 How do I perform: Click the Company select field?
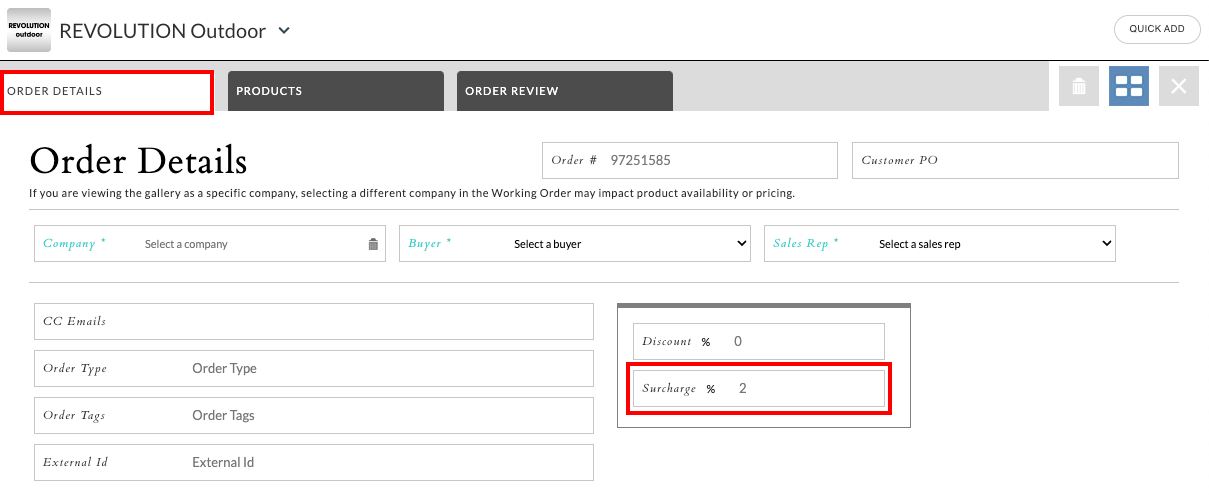(210, 243)
